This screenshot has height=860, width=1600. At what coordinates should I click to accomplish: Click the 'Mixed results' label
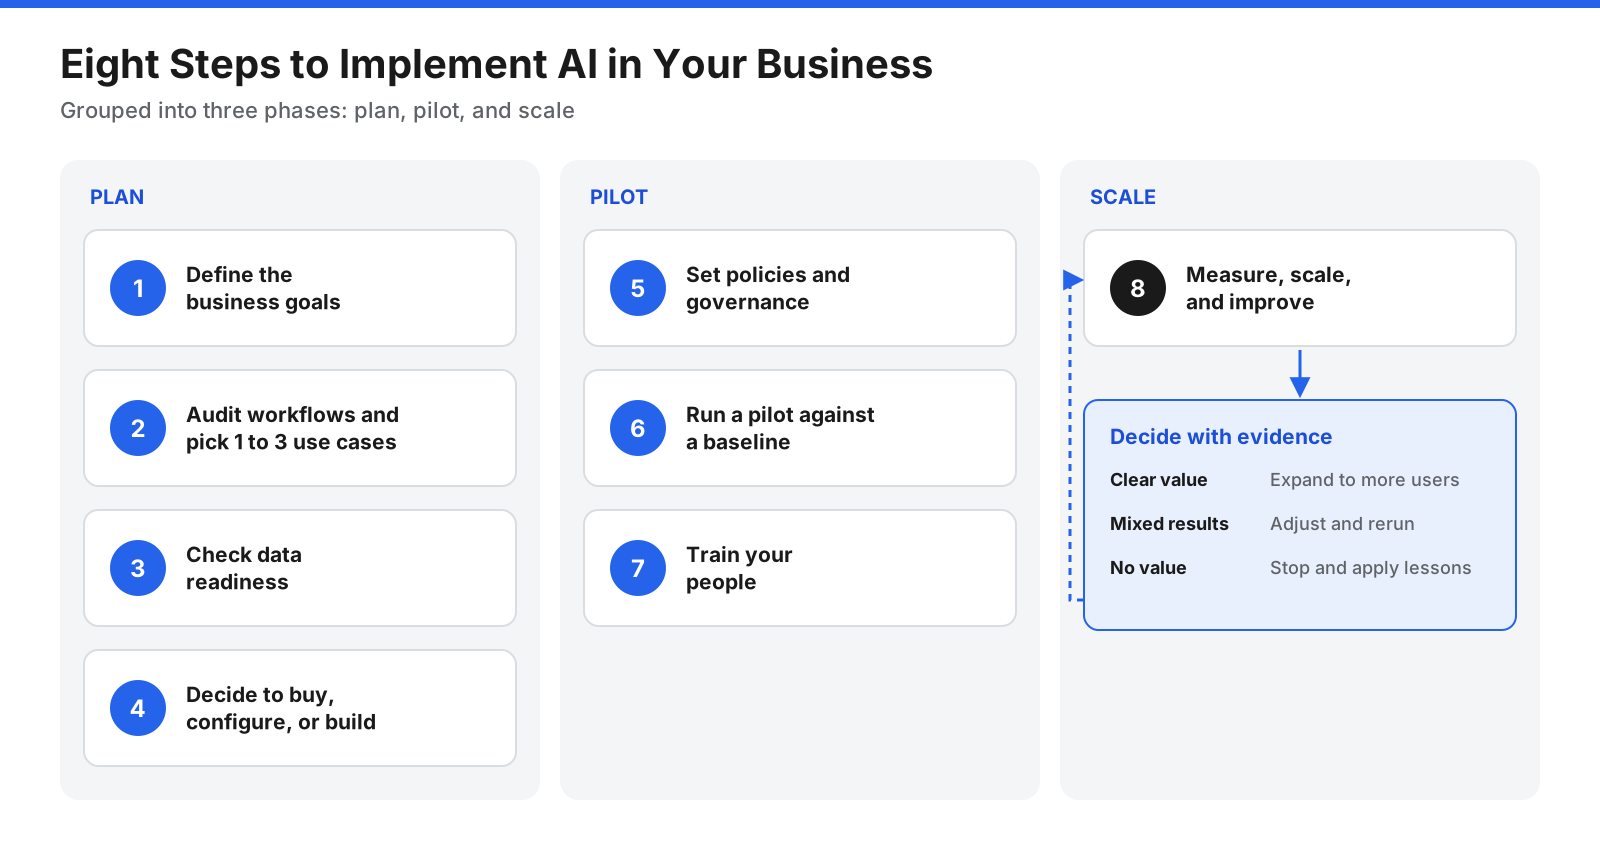point(1169,524)
